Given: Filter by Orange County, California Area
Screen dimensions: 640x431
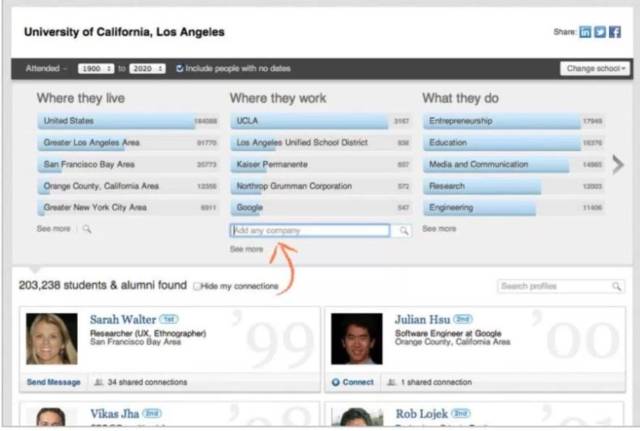Looking at the screenshot, I should pos(128,186).
